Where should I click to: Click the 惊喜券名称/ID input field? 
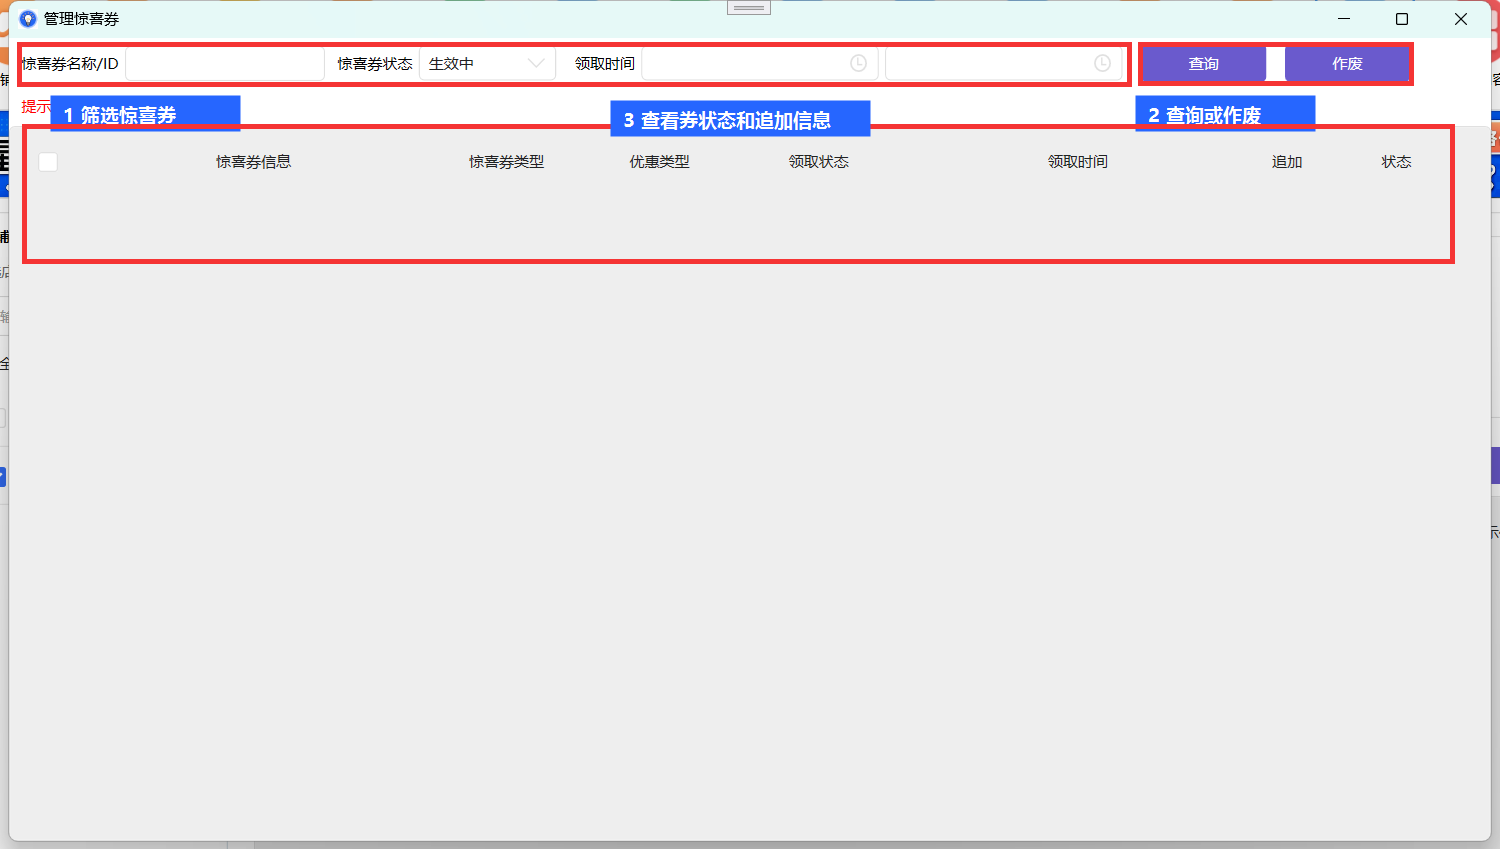tap(225, 64)
